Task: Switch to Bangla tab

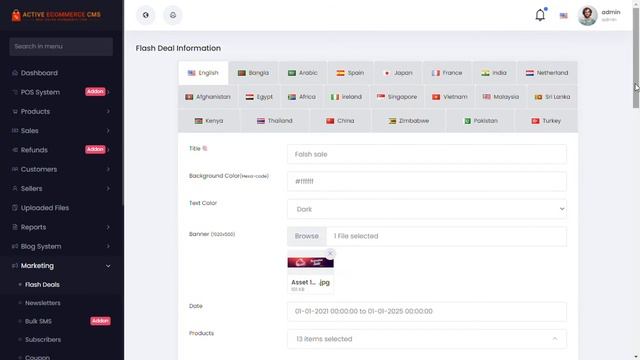Action: pos(253,73)
